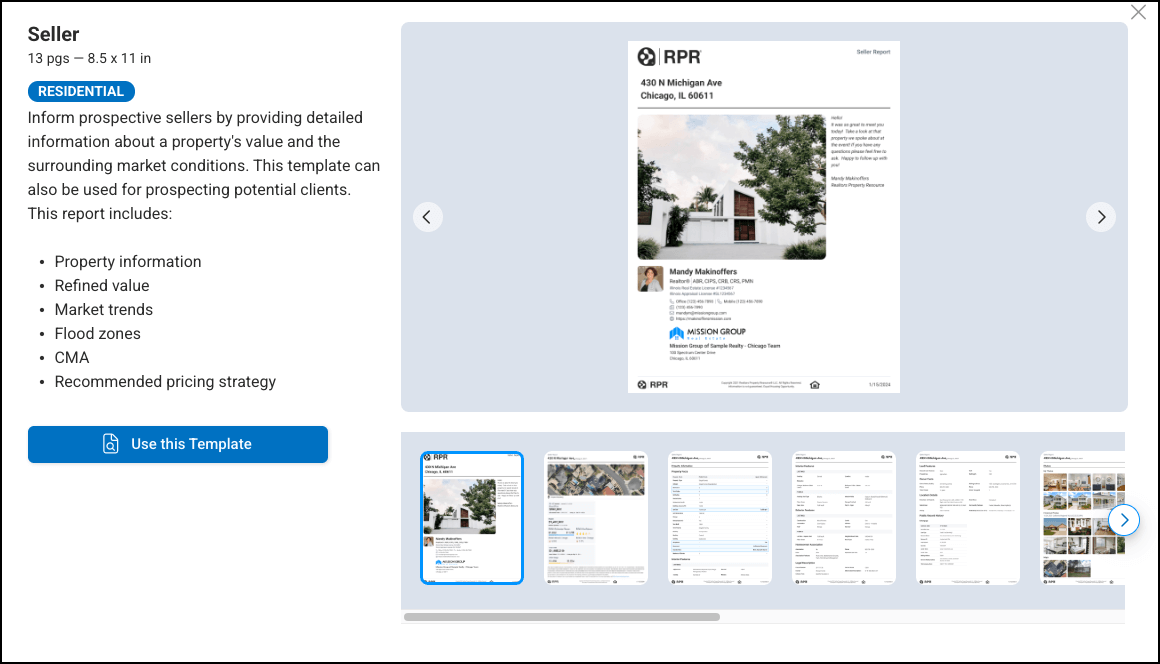Click the Use this Template button

[x=178, y=444]
